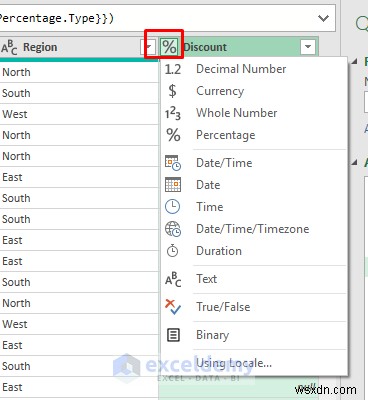Click the Binary document icon
The width and height of the screenshot is (368, 400).
click(x=173, y=335)
